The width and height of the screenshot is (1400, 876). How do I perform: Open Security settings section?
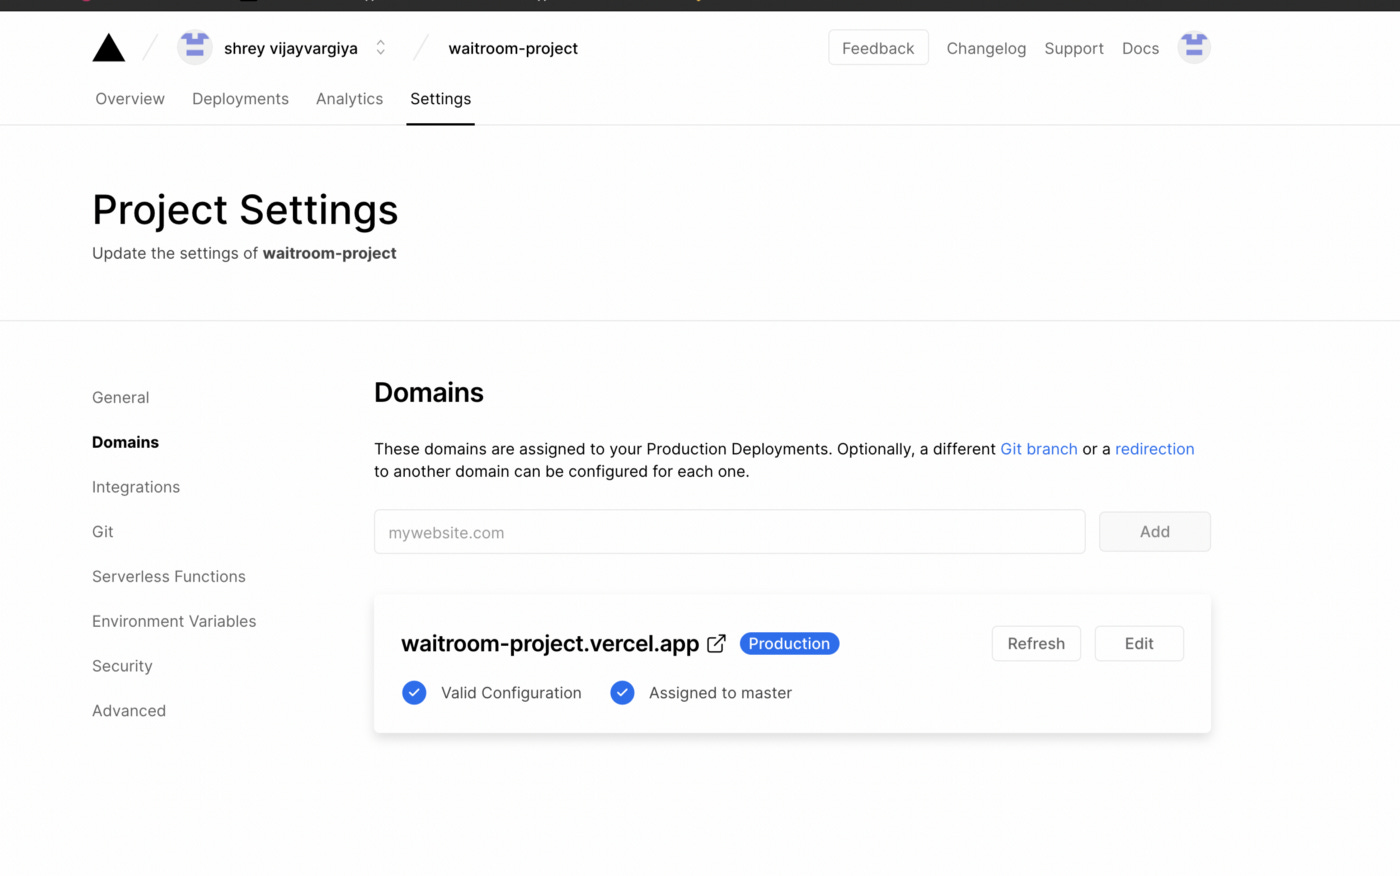coord(122,666)
